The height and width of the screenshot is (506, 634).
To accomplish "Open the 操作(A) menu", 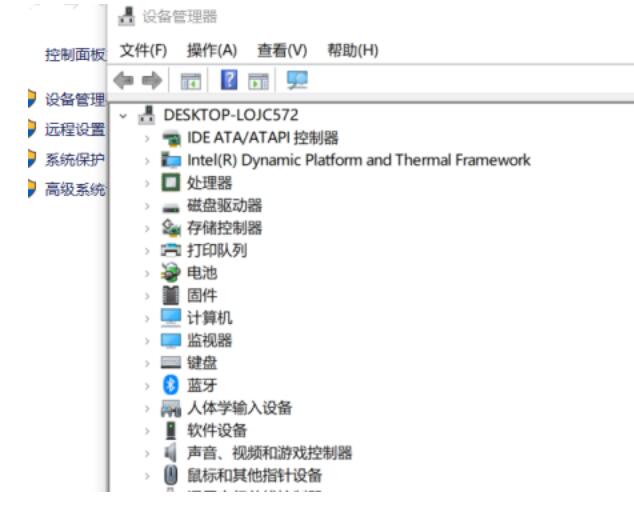I will pos(212,50).
